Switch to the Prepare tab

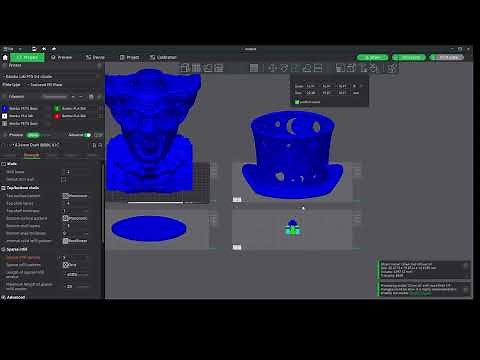27,57
